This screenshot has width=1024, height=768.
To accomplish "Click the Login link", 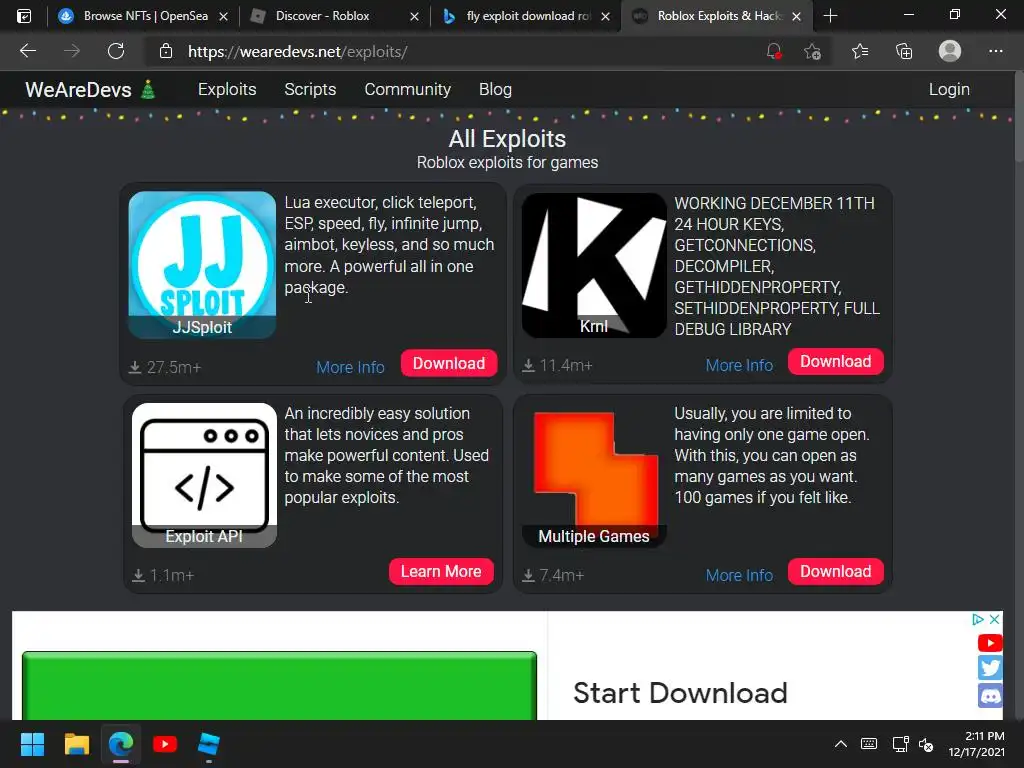I will pyautogui.click(x=949, y=89).
